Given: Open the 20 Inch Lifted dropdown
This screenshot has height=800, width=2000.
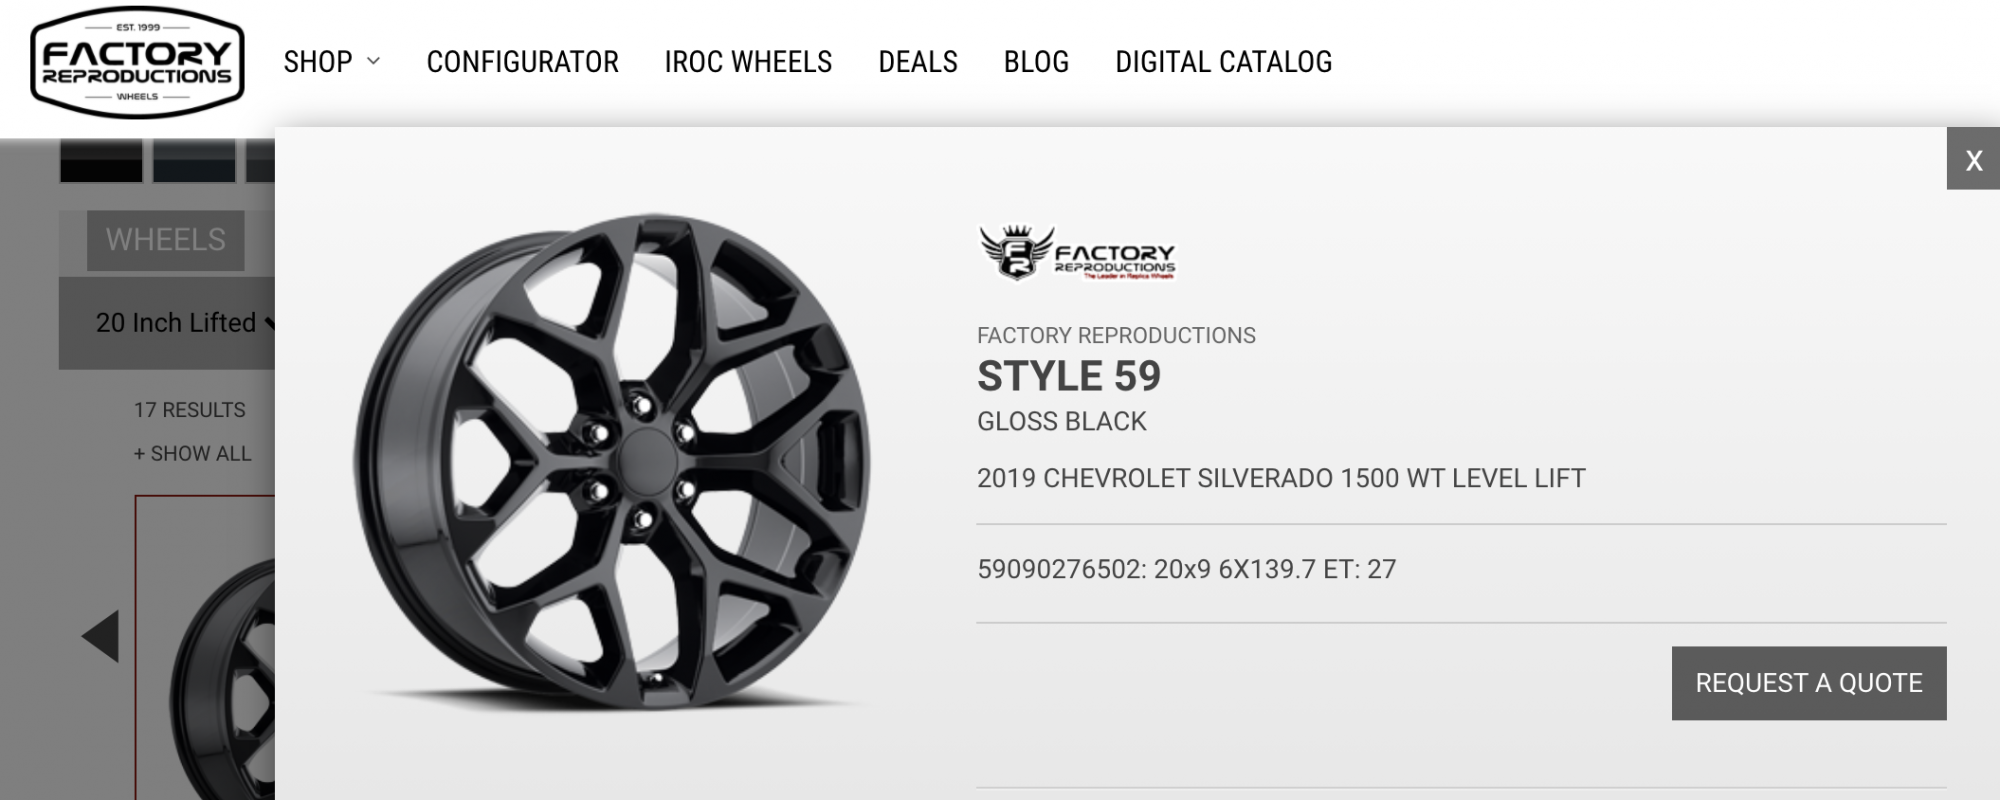Looking at the screenshot, I should click(x=180, y=323).
